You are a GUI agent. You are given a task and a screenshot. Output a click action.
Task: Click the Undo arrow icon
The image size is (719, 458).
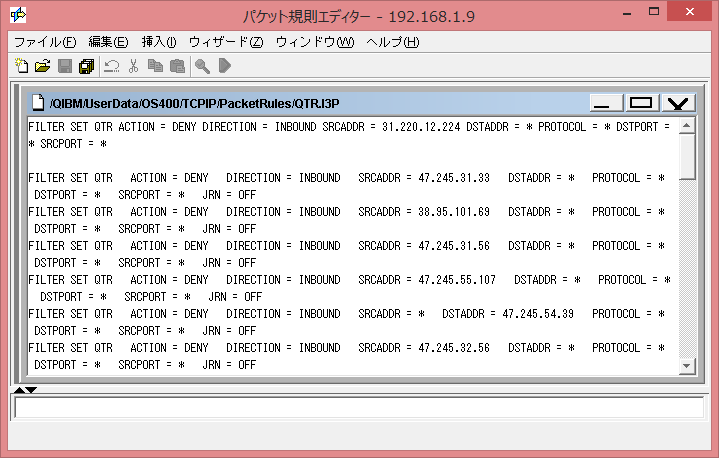point(111,67)
